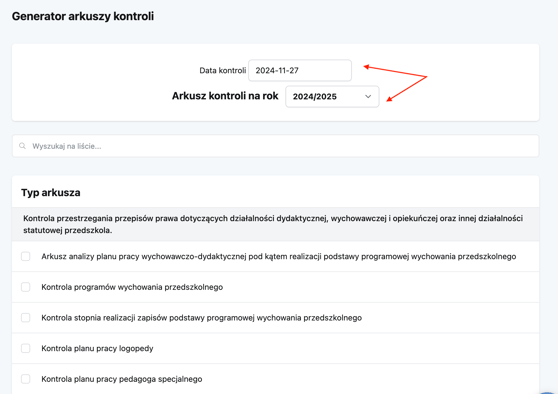Click the Kontrola przestrzegania przepisów prawa group header
Image resolution: width=558 pixels, height=394 pixels.
coord(275,224)
